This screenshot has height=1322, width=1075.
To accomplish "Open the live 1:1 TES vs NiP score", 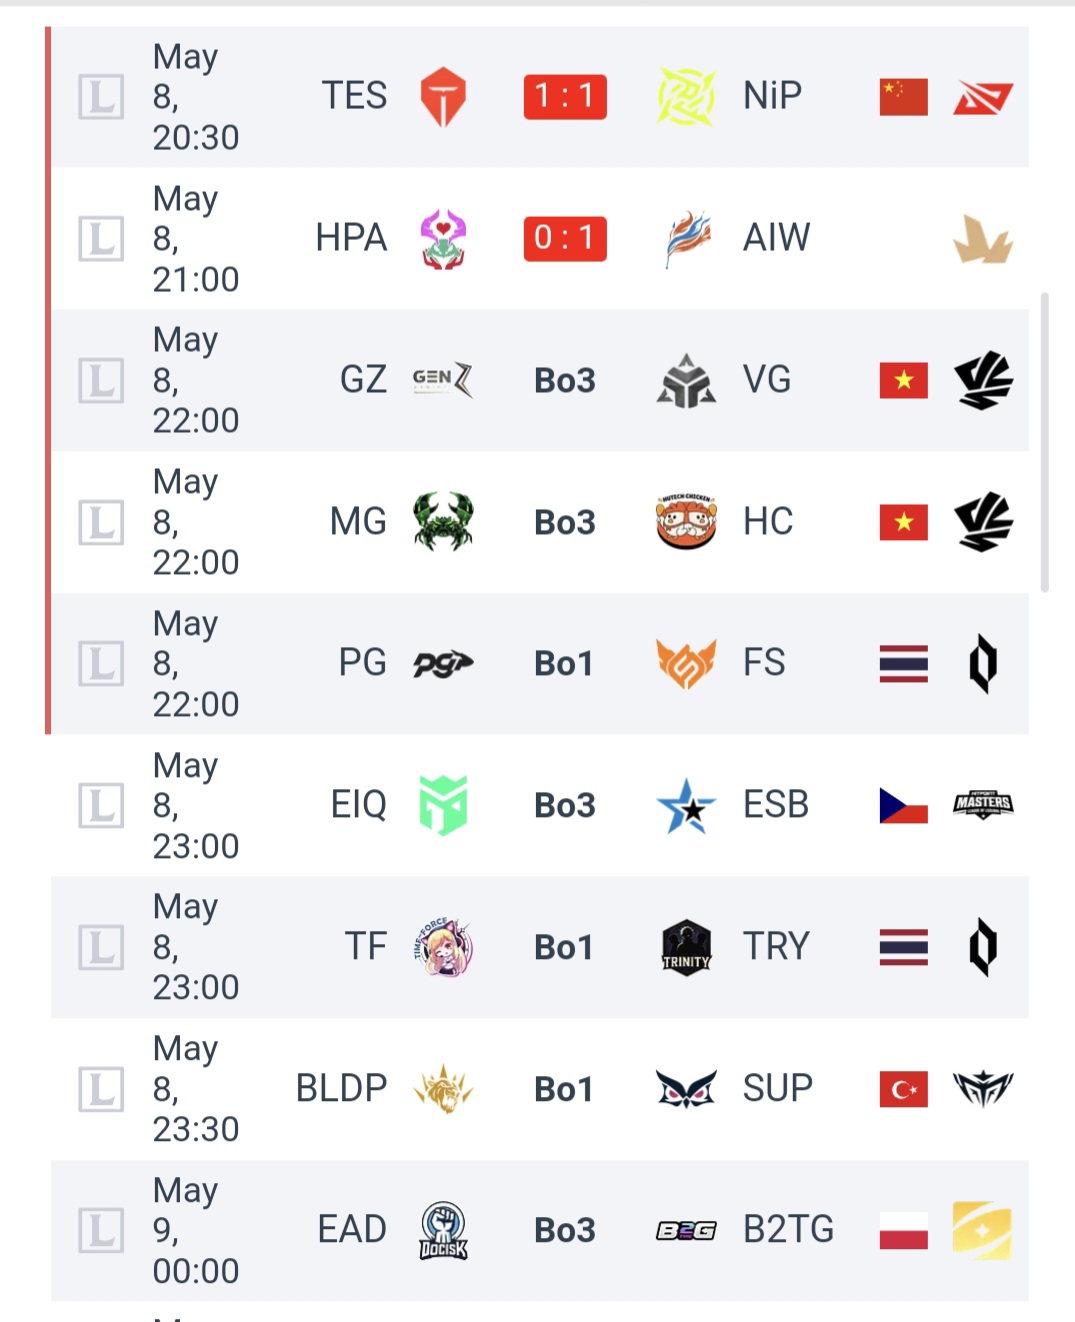I will coord(565,97).
